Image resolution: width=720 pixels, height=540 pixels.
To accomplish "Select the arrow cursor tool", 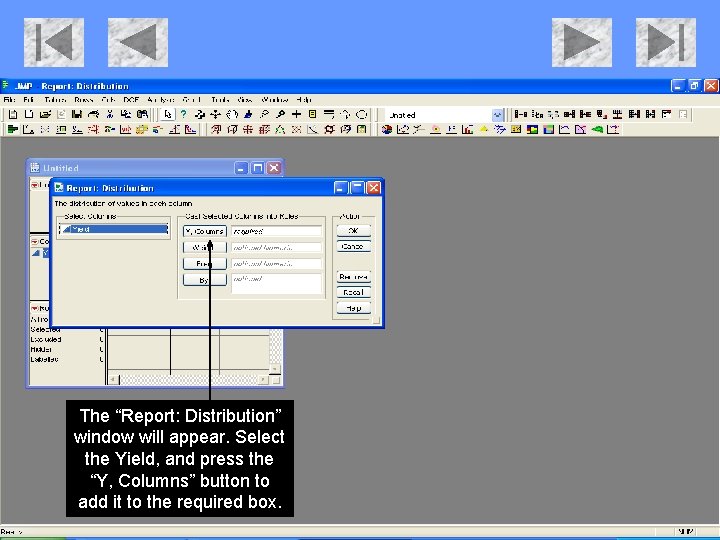I will pyautogui.click(x=168, y=114).
